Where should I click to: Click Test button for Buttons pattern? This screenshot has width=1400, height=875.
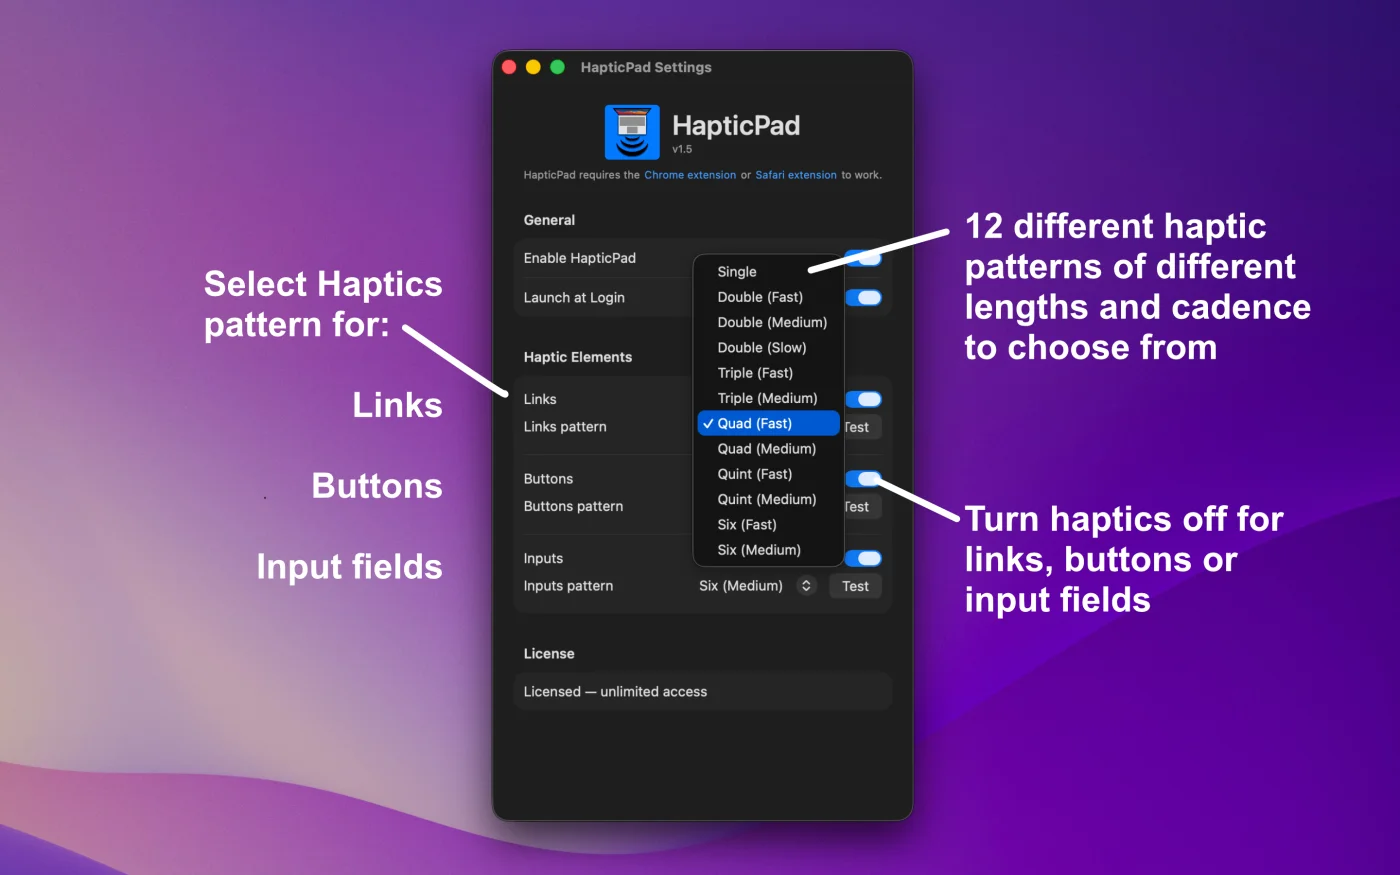point(862,507)
